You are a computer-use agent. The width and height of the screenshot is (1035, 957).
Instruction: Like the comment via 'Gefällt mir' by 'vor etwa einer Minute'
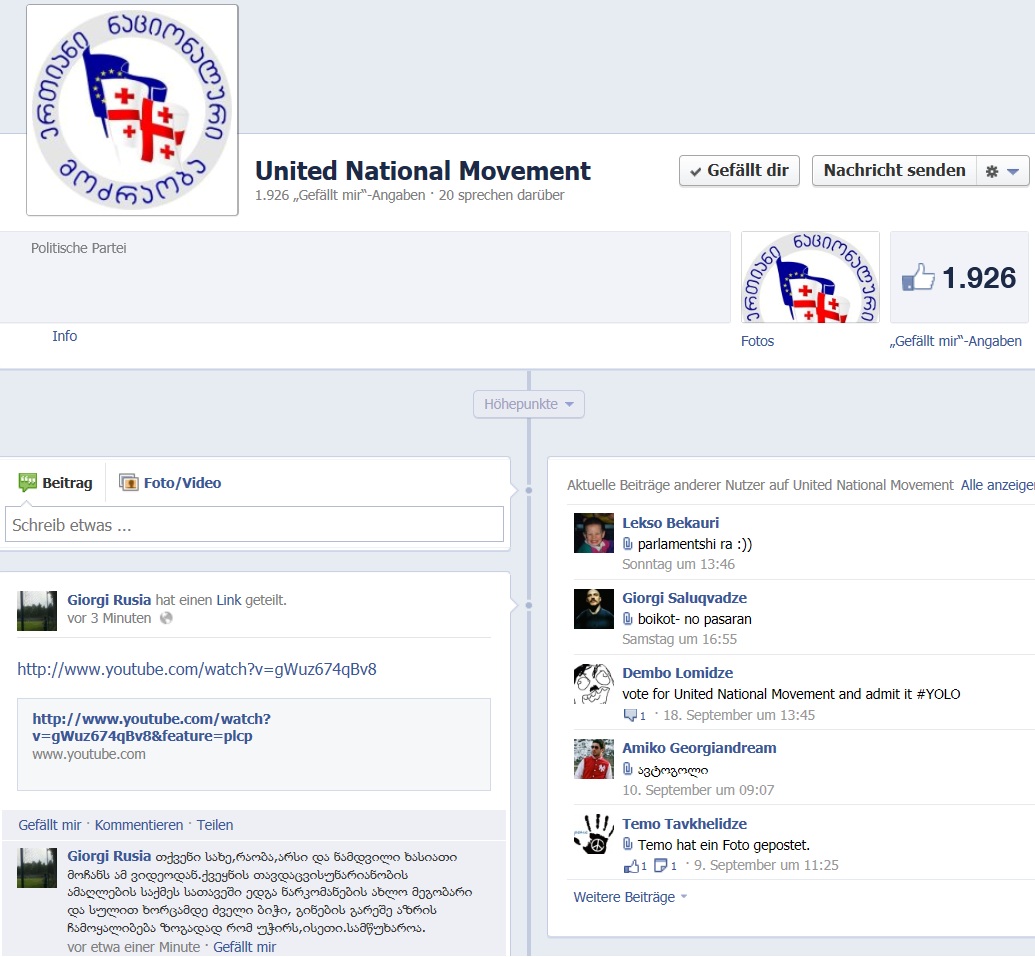[244, 947]
